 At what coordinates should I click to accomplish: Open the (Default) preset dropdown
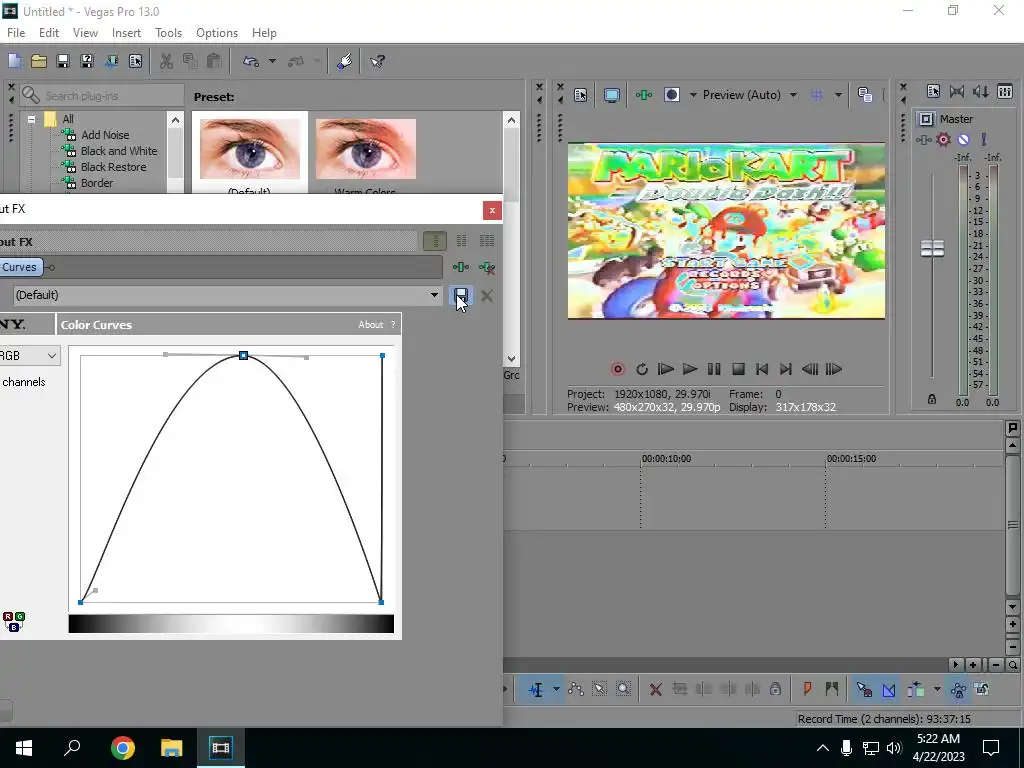click(434, 295)
